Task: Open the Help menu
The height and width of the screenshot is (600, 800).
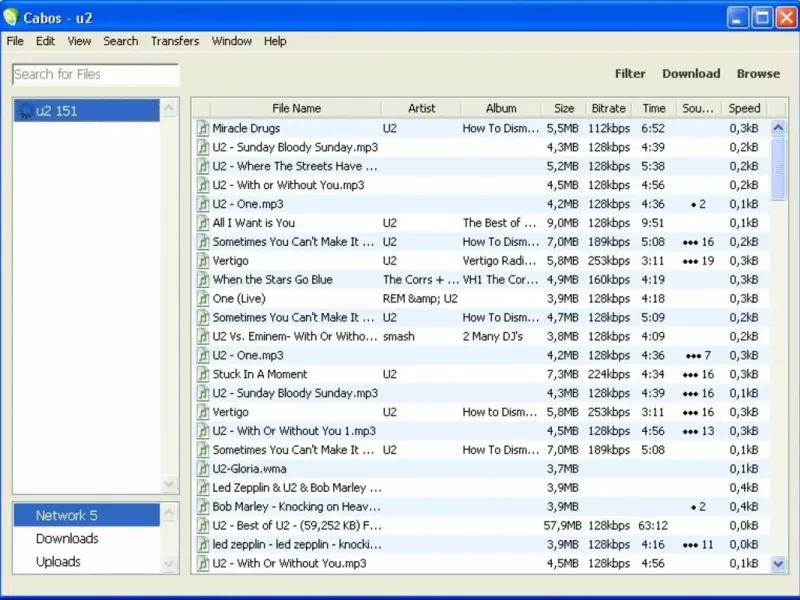Action: click(x=275, y=41)
